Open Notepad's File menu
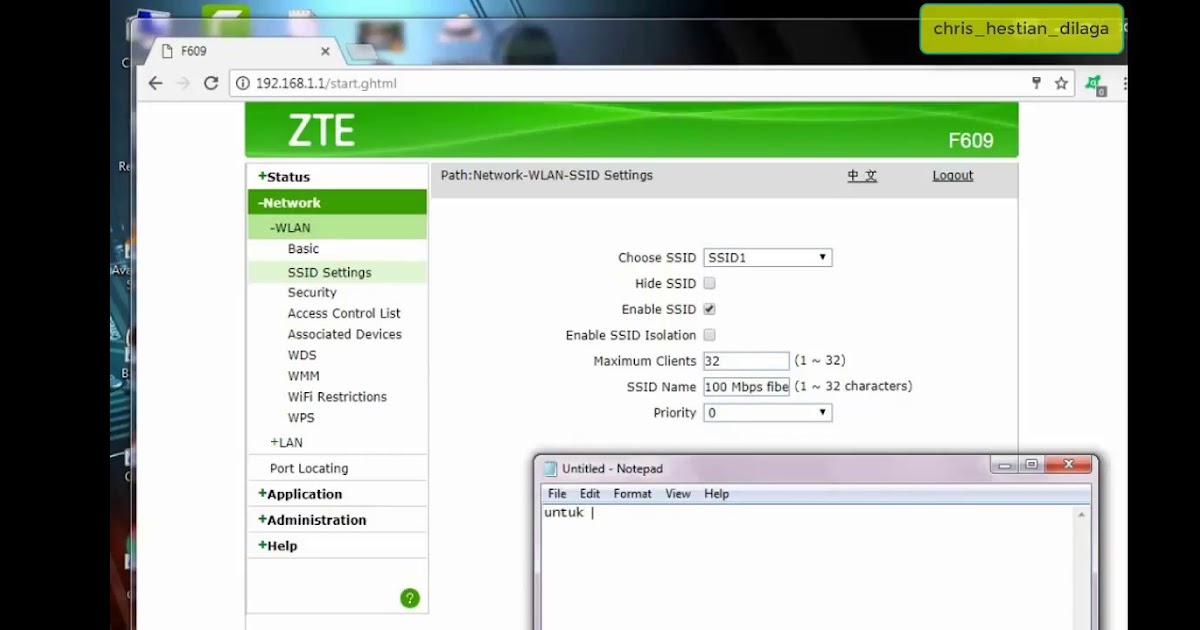Viewport: 1200px width, 630px height. coord(557,494)
